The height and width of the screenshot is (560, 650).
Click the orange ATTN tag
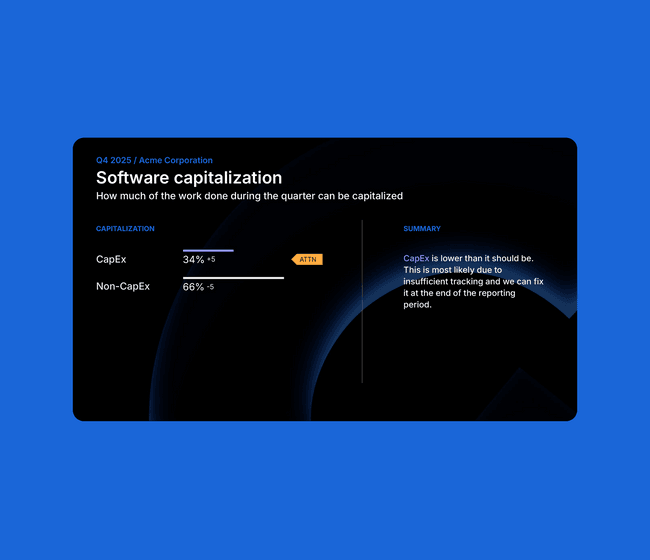[307, 259]
